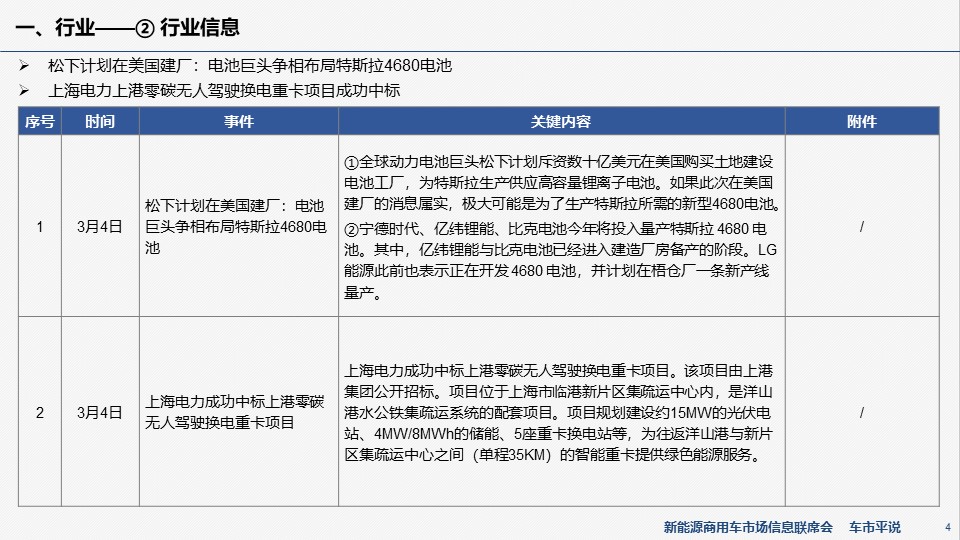Screen dimensions: 960x540
Task: Click the '3月4日' date in row 1
Action: coord(100,227)
